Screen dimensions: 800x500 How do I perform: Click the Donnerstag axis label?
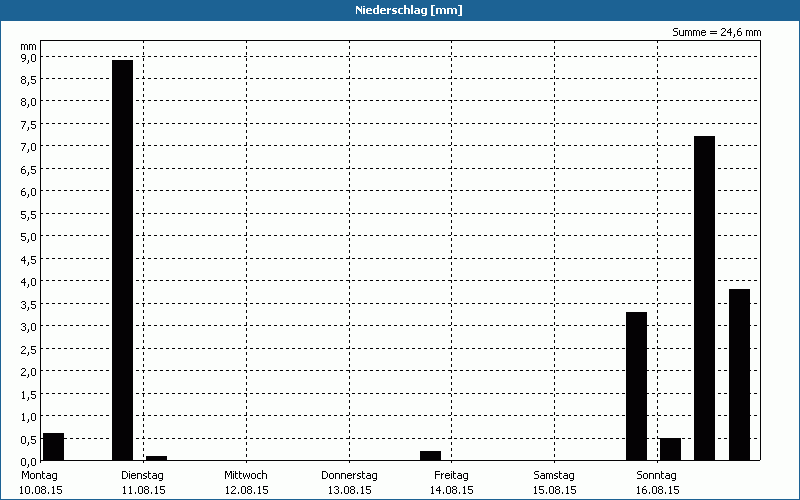349,475
